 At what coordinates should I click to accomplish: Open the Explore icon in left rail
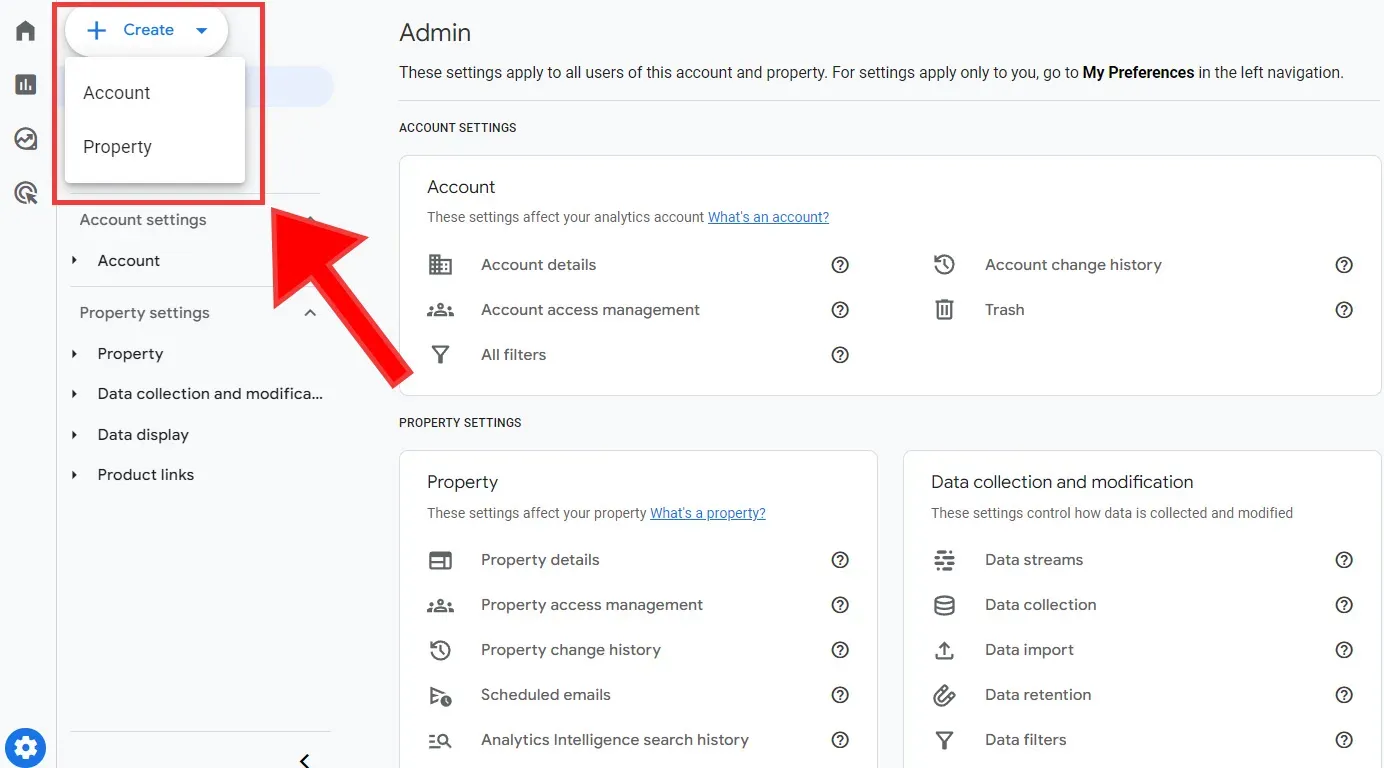[x=26, y=138]
